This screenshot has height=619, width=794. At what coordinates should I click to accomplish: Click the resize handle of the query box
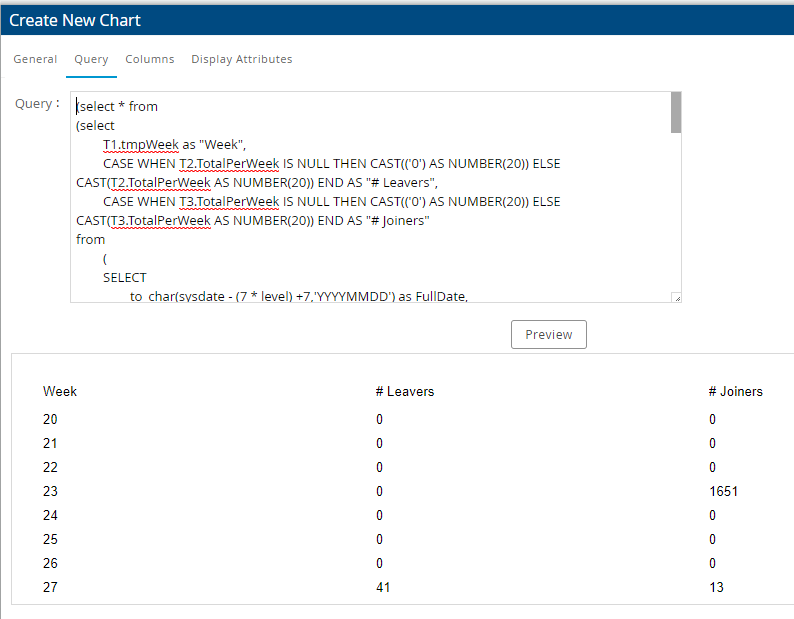[676, 297]
